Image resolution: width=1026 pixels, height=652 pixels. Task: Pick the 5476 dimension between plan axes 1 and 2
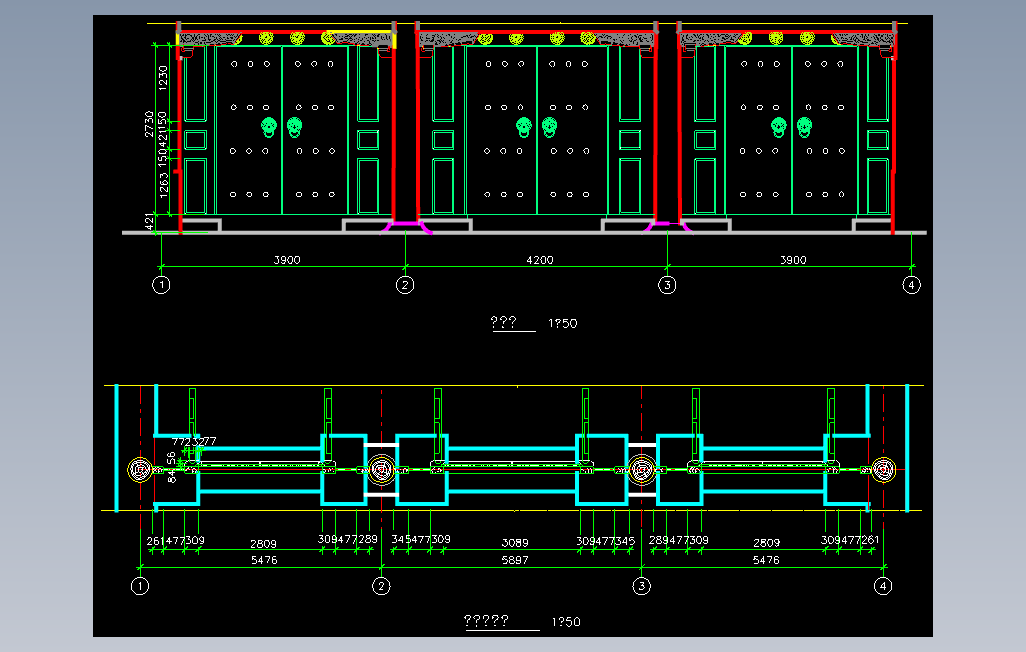pyautogui.click(x=264, y=560)
